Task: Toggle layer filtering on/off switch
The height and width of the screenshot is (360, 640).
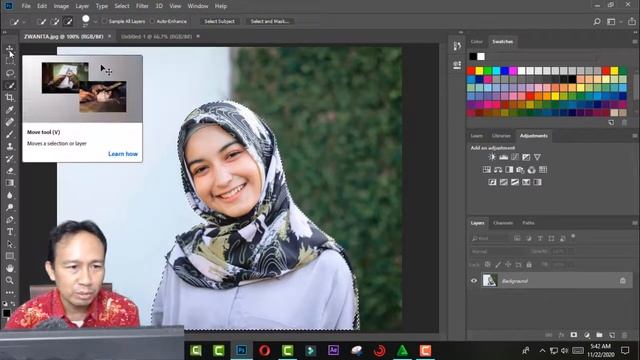Action: tap(573, 236)
